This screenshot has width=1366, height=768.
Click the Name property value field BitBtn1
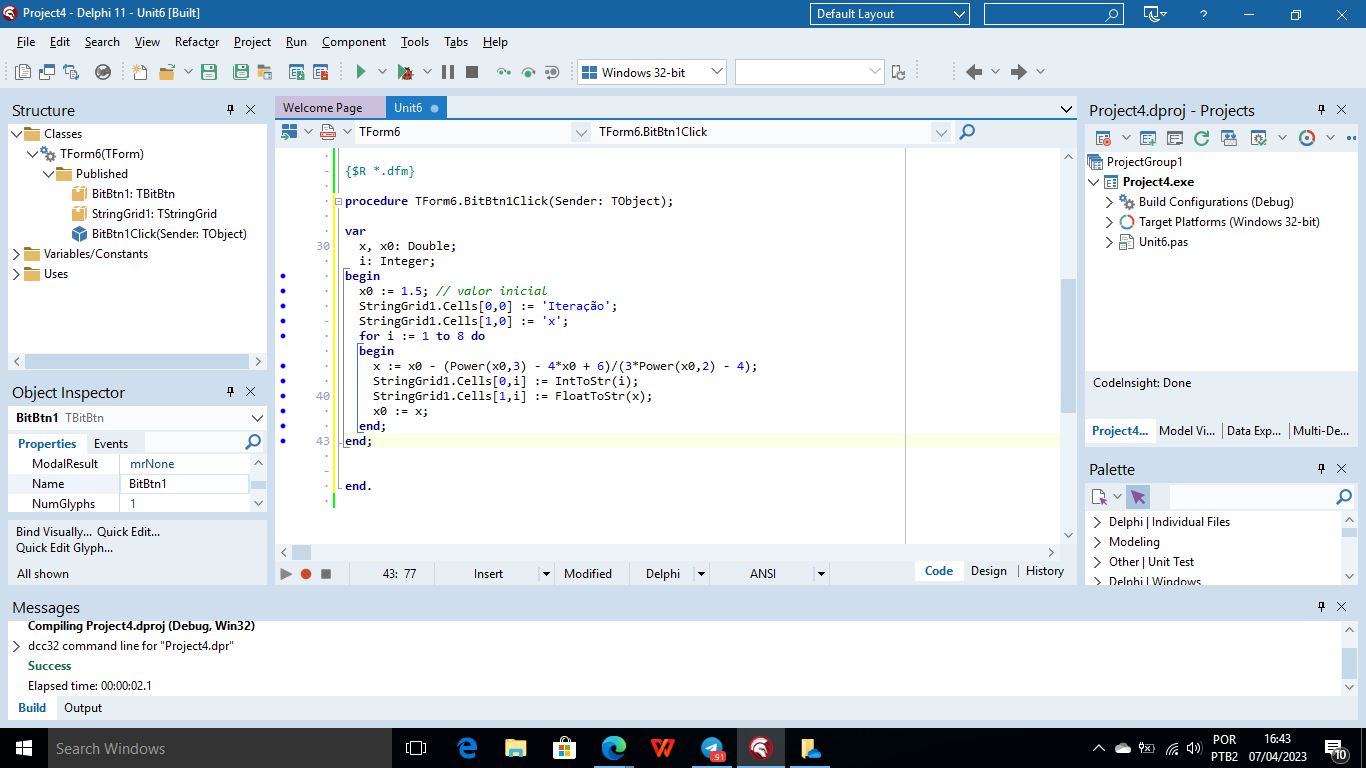click(185, 484)
